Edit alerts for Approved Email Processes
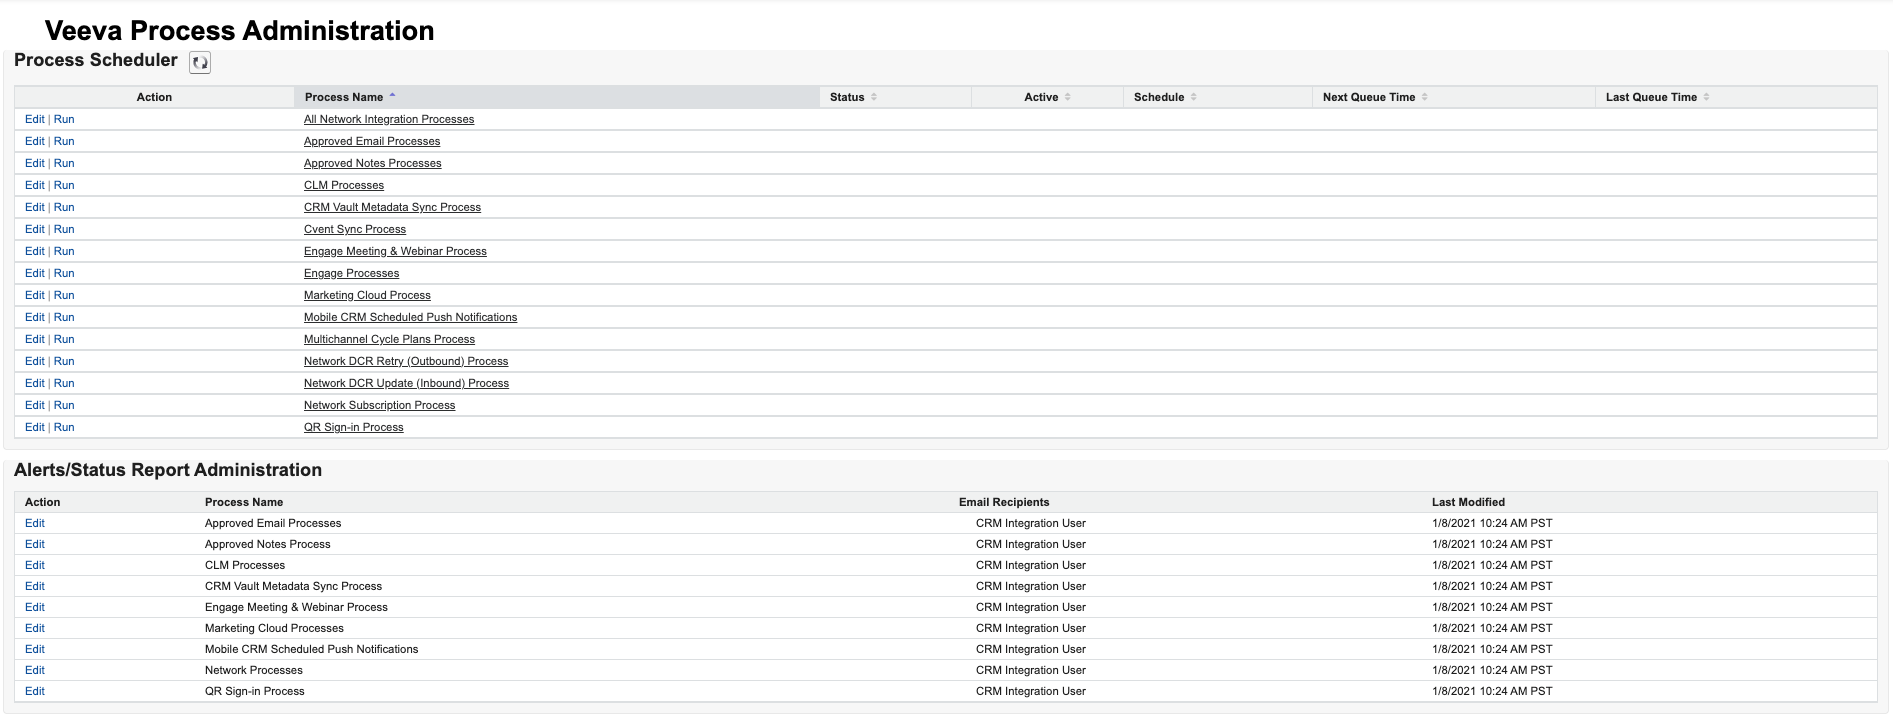 pos(34,523)
